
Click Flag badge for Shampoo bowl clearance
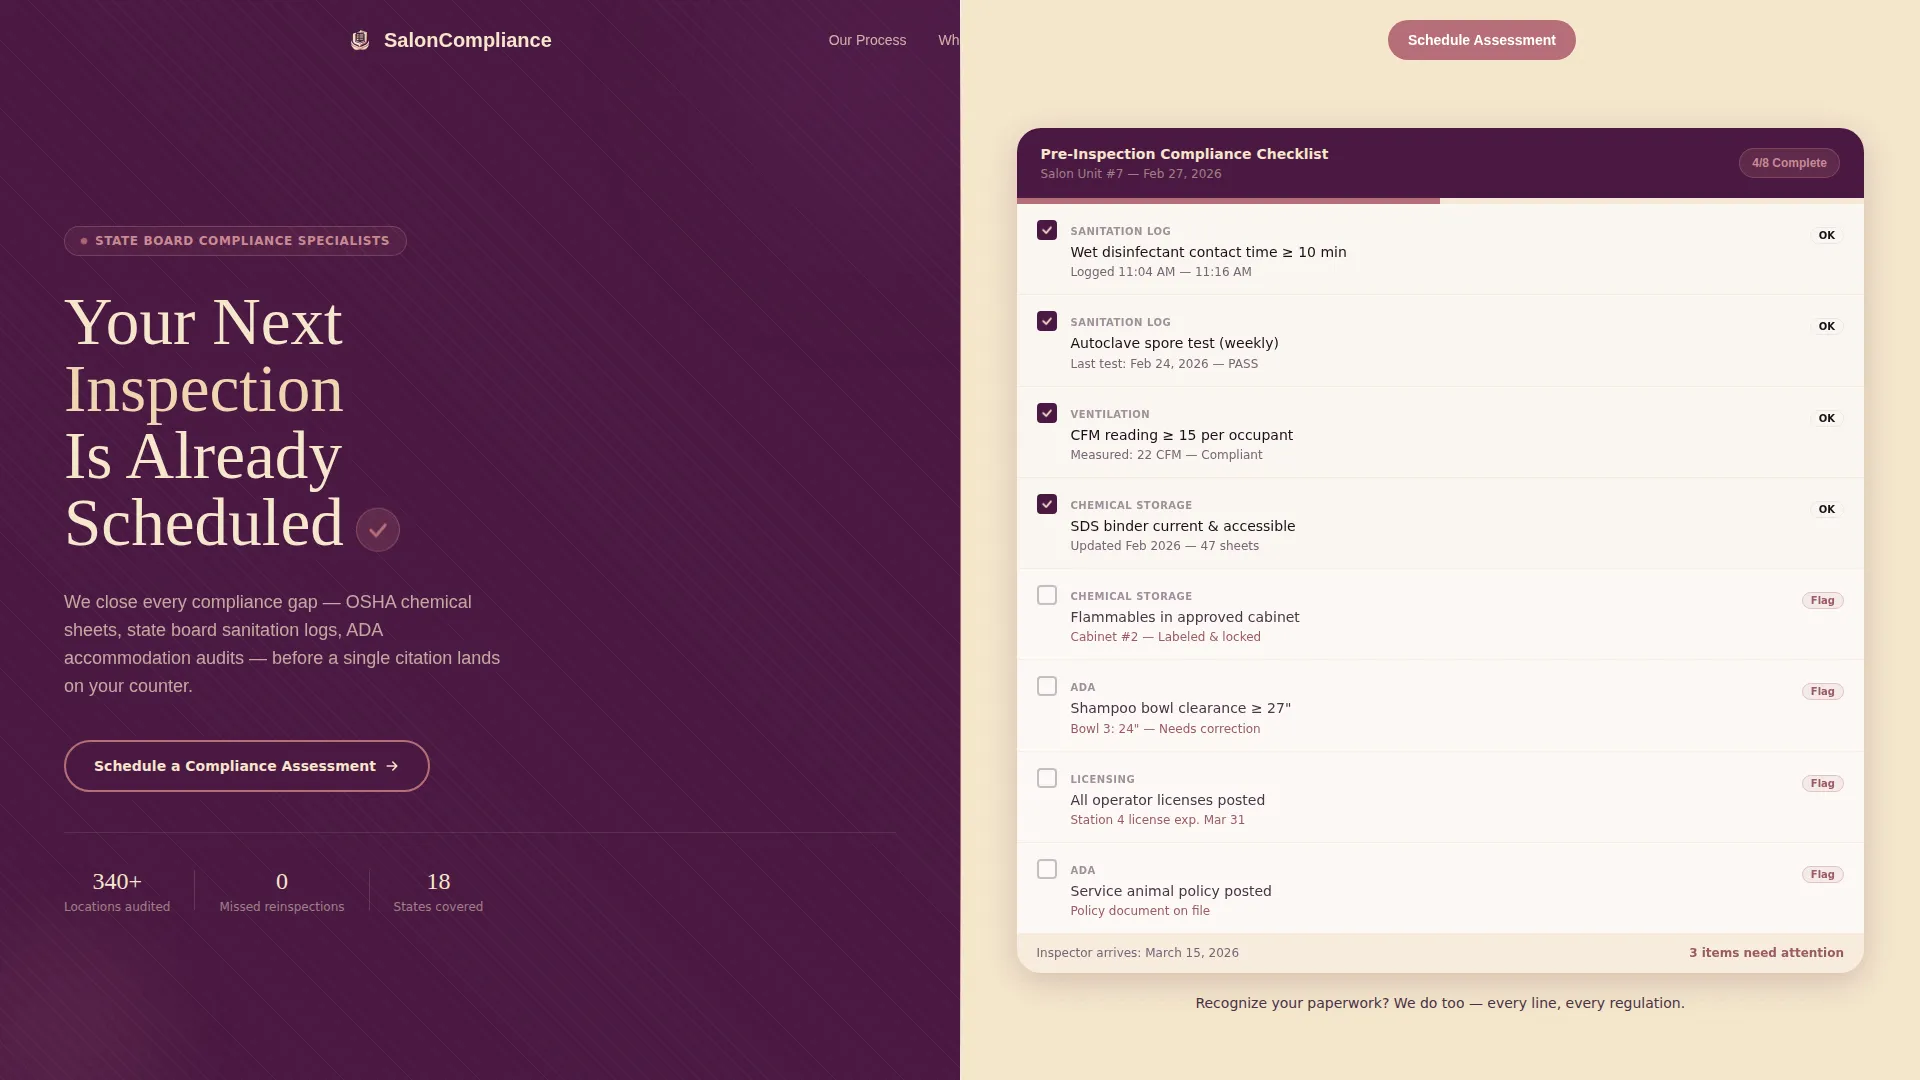click(x=1822, y=691)
